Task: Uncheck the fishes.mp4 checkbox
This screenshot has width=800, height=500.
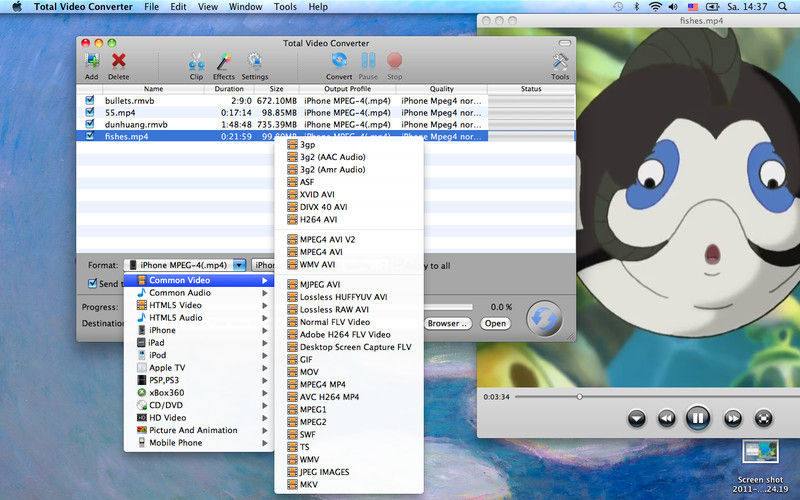Action: coord(90,136)
